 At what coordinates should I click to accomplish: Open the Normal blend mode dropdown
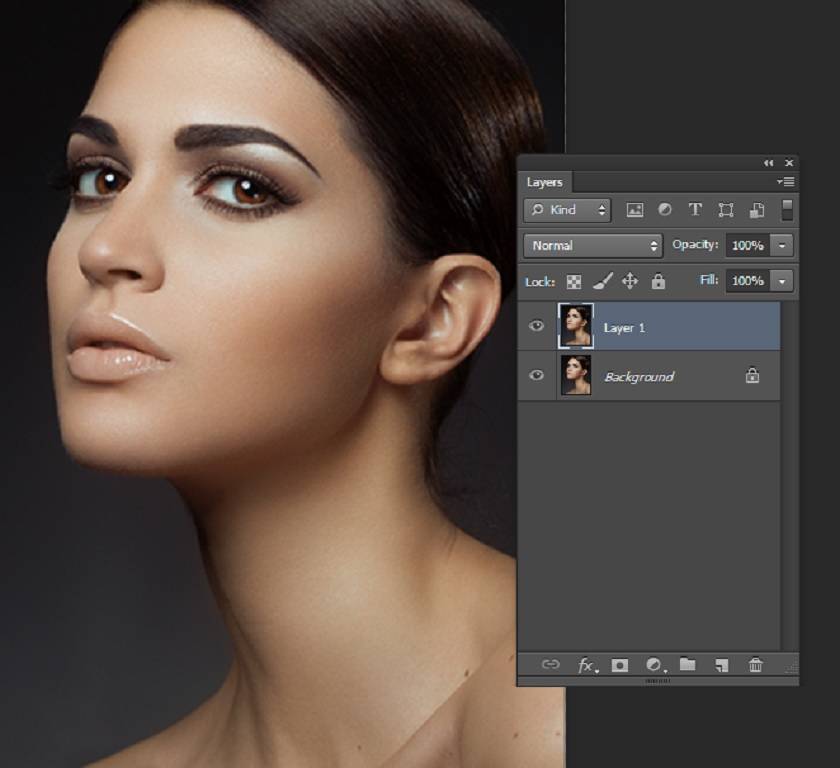click(x=594, y=245)
